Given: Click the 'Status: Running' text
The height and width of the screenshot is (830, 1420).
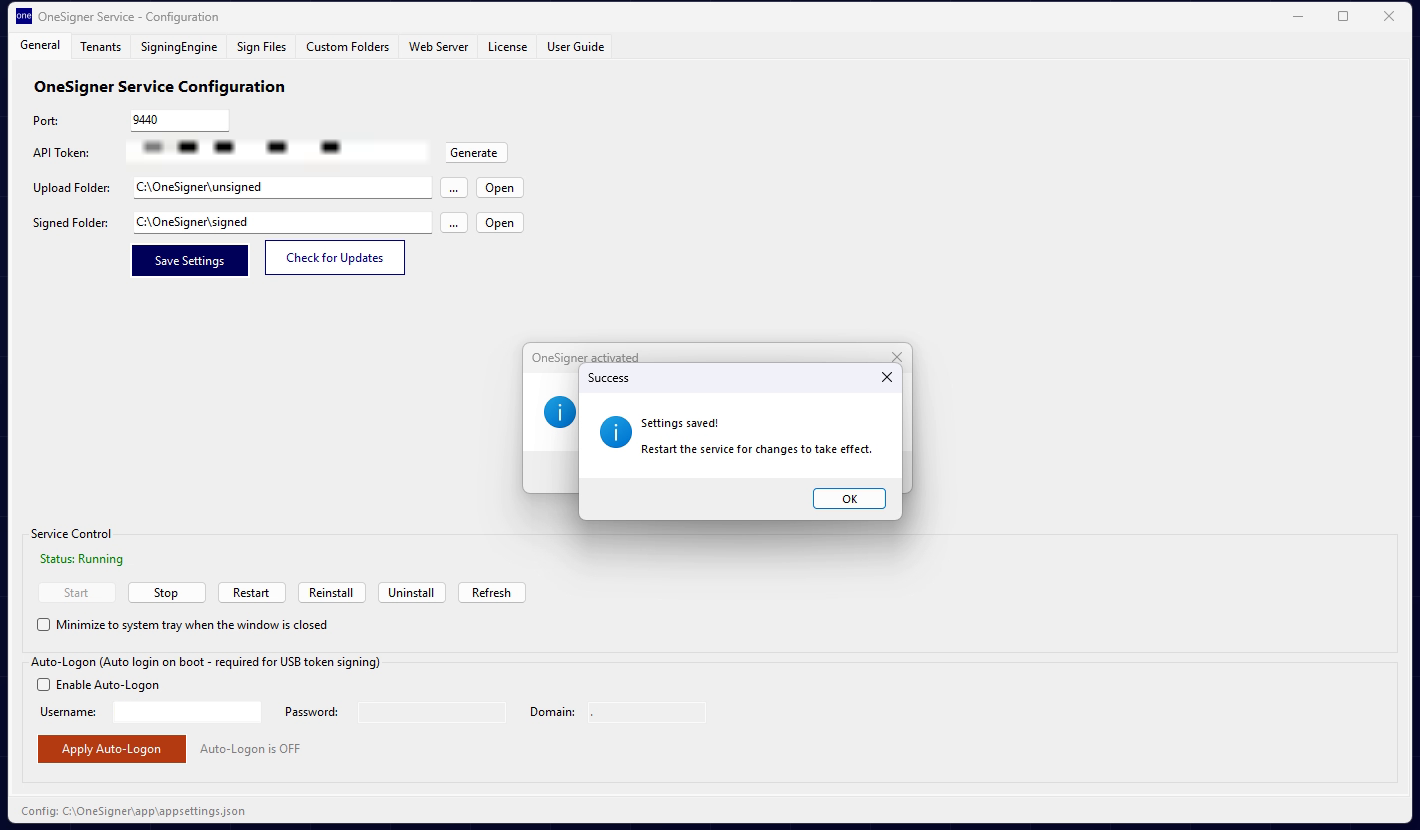Looking at the screenshot, I should pyautogui.click(x=82, y=559).
